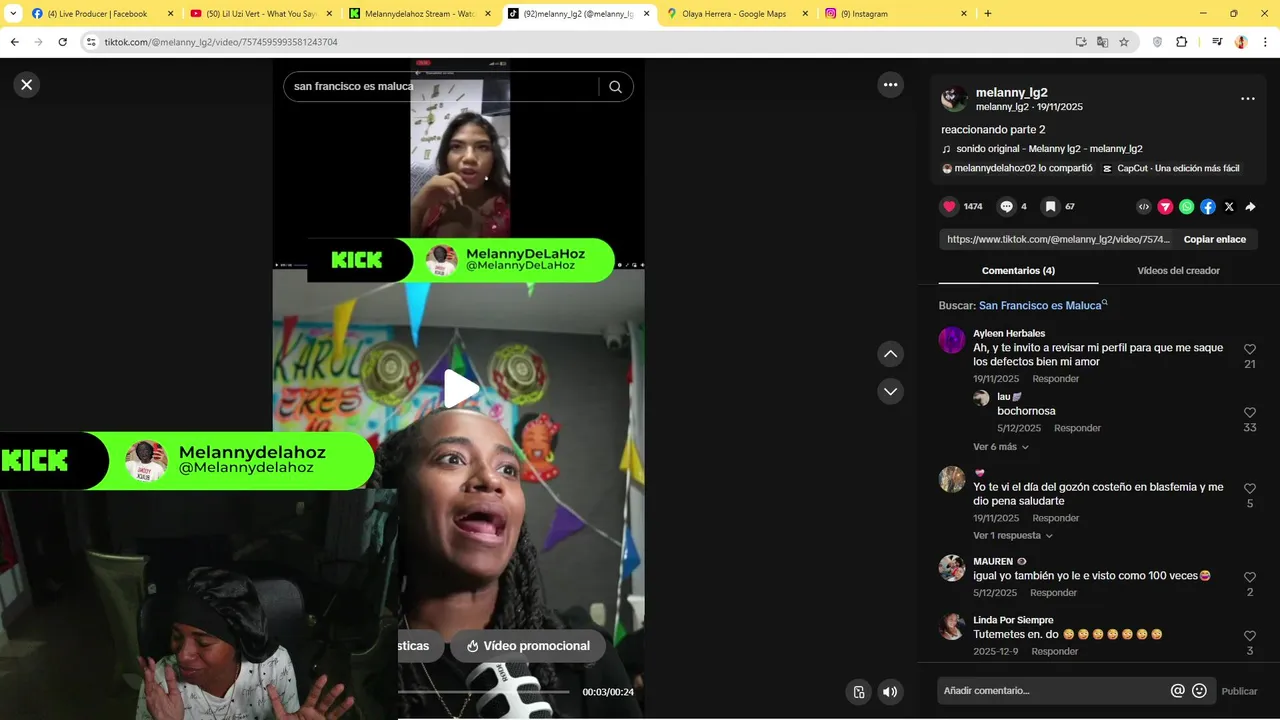Click the site info icon left of the URL
Image resolution: width=1280 pixels, height=720 pixels.
91,42
